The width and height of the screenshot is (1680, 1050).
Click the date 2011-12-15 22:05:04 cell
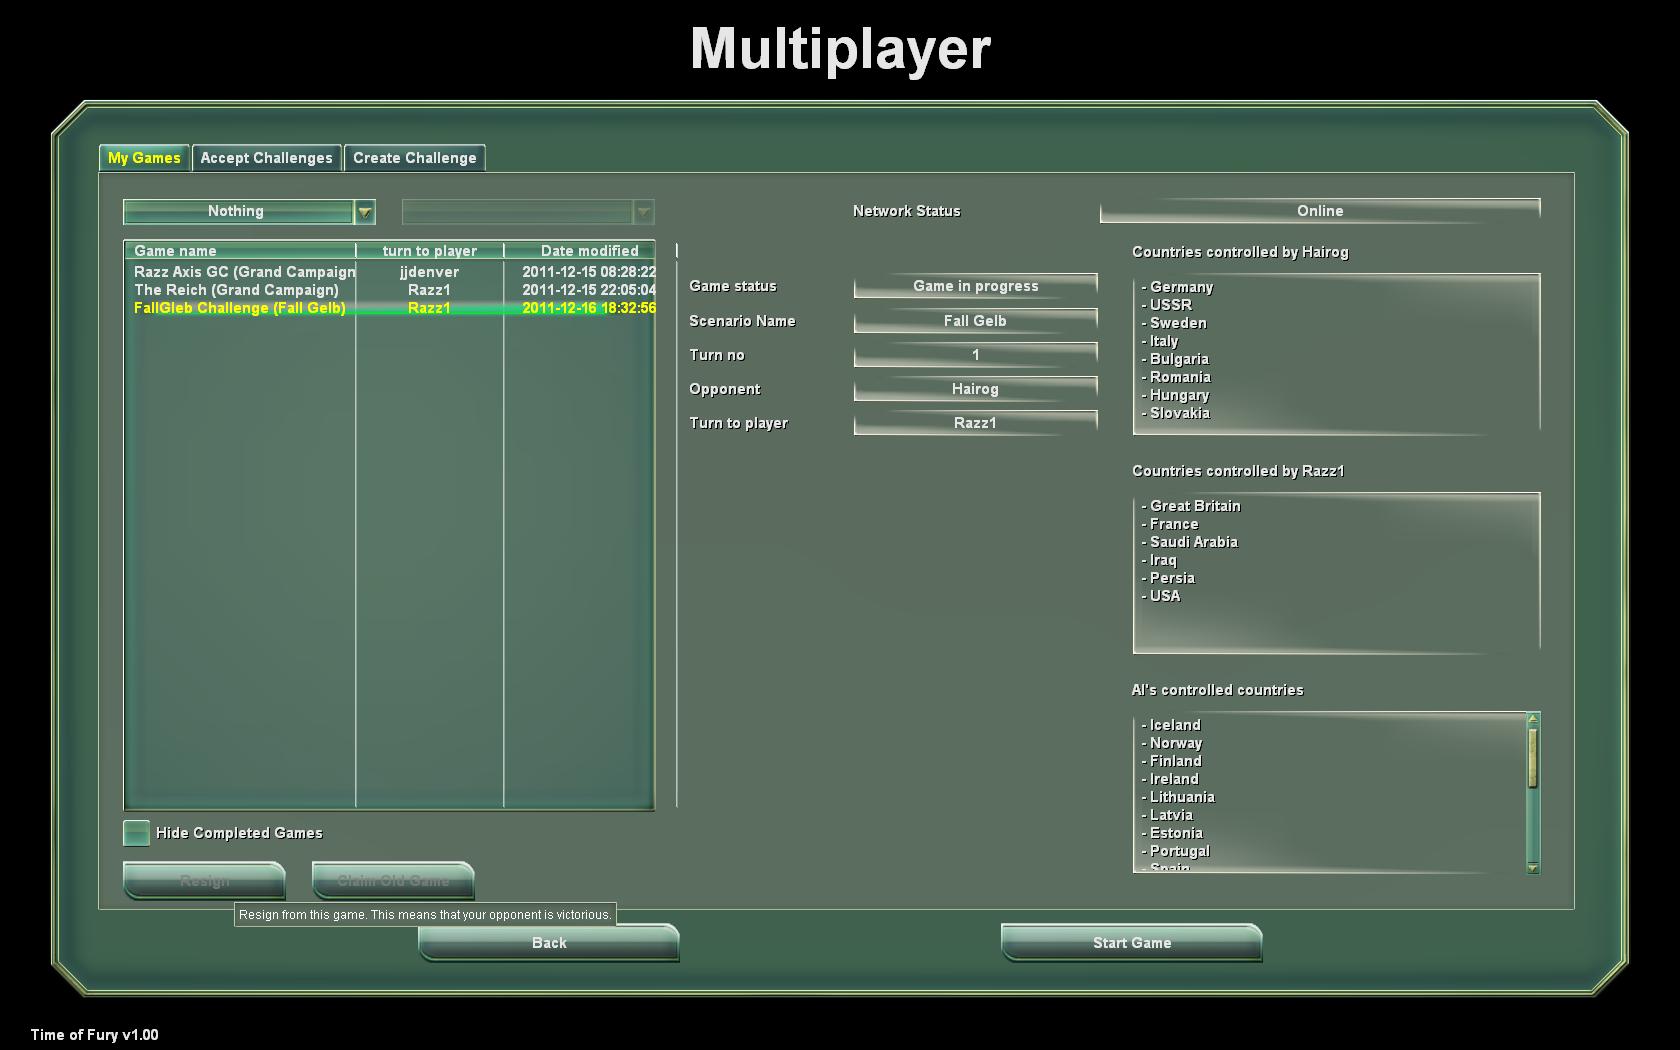pos(588,290)
